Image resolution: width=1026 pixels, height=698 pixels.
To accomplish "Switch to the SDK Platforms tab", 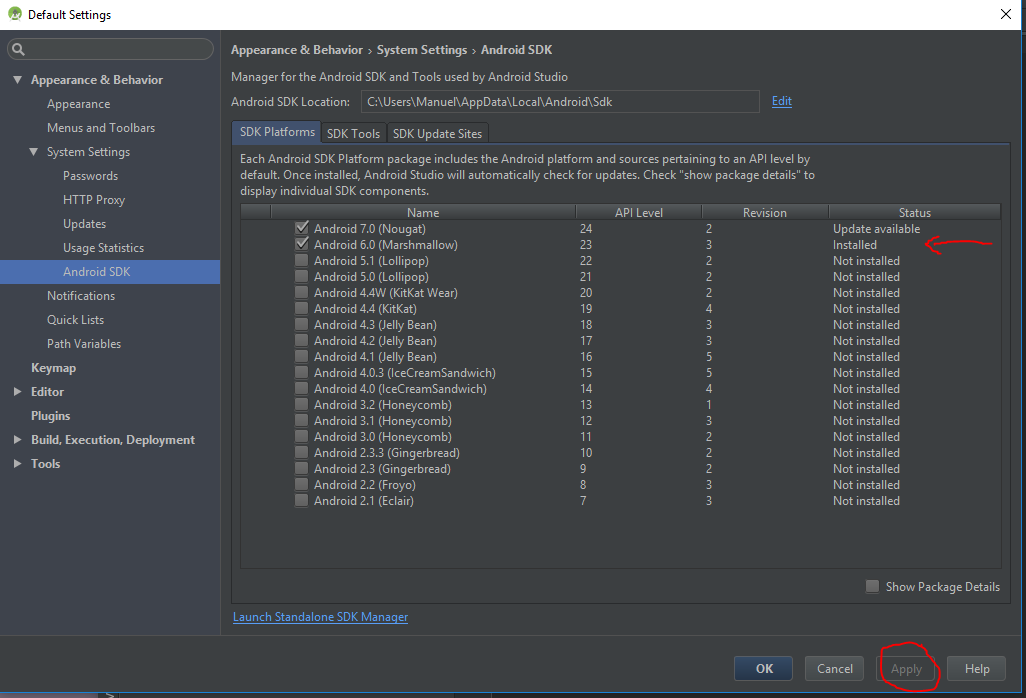I will click(277, 132).
